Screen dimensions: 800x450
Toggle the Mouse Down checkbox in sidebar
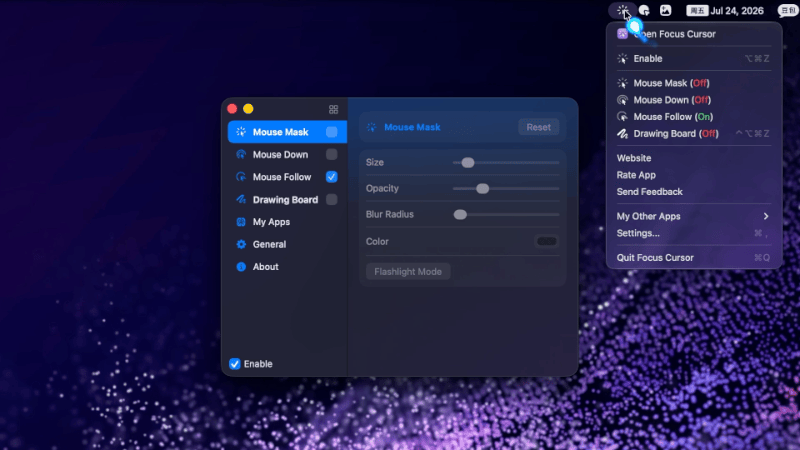coord(332,154)
